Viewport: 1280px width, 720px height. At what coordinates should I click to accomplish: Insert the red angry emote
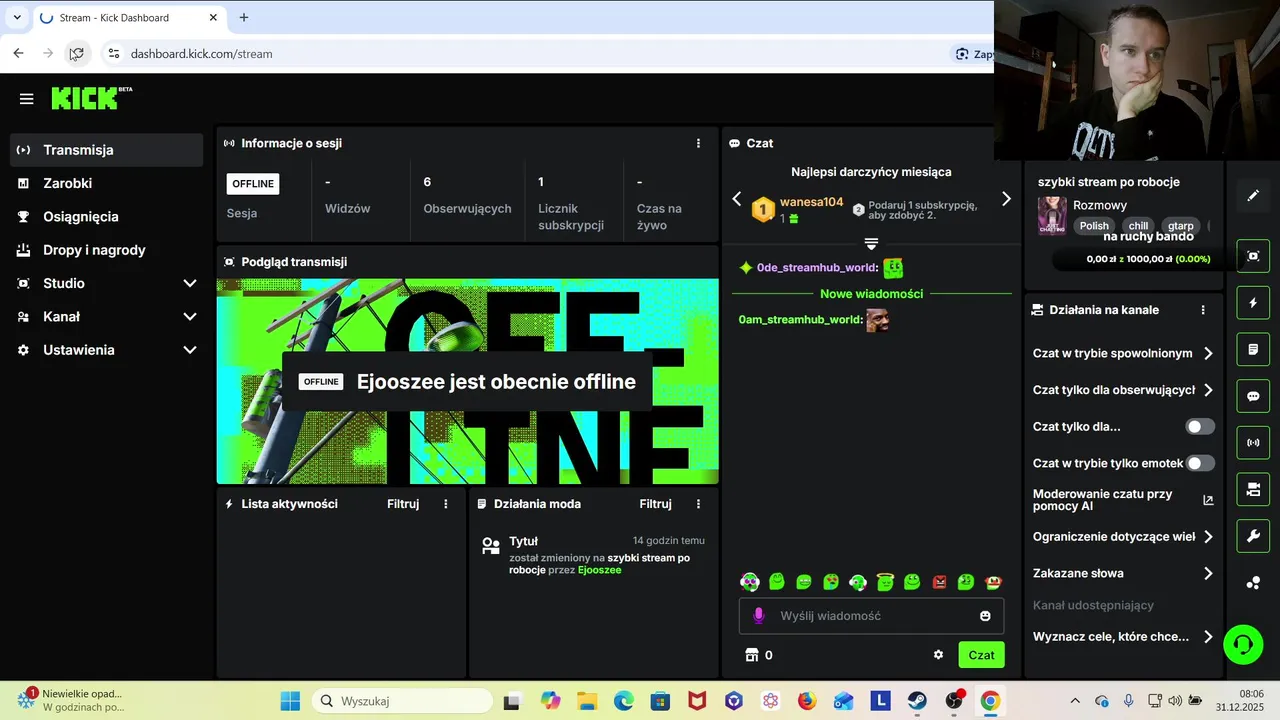point(939,582)
